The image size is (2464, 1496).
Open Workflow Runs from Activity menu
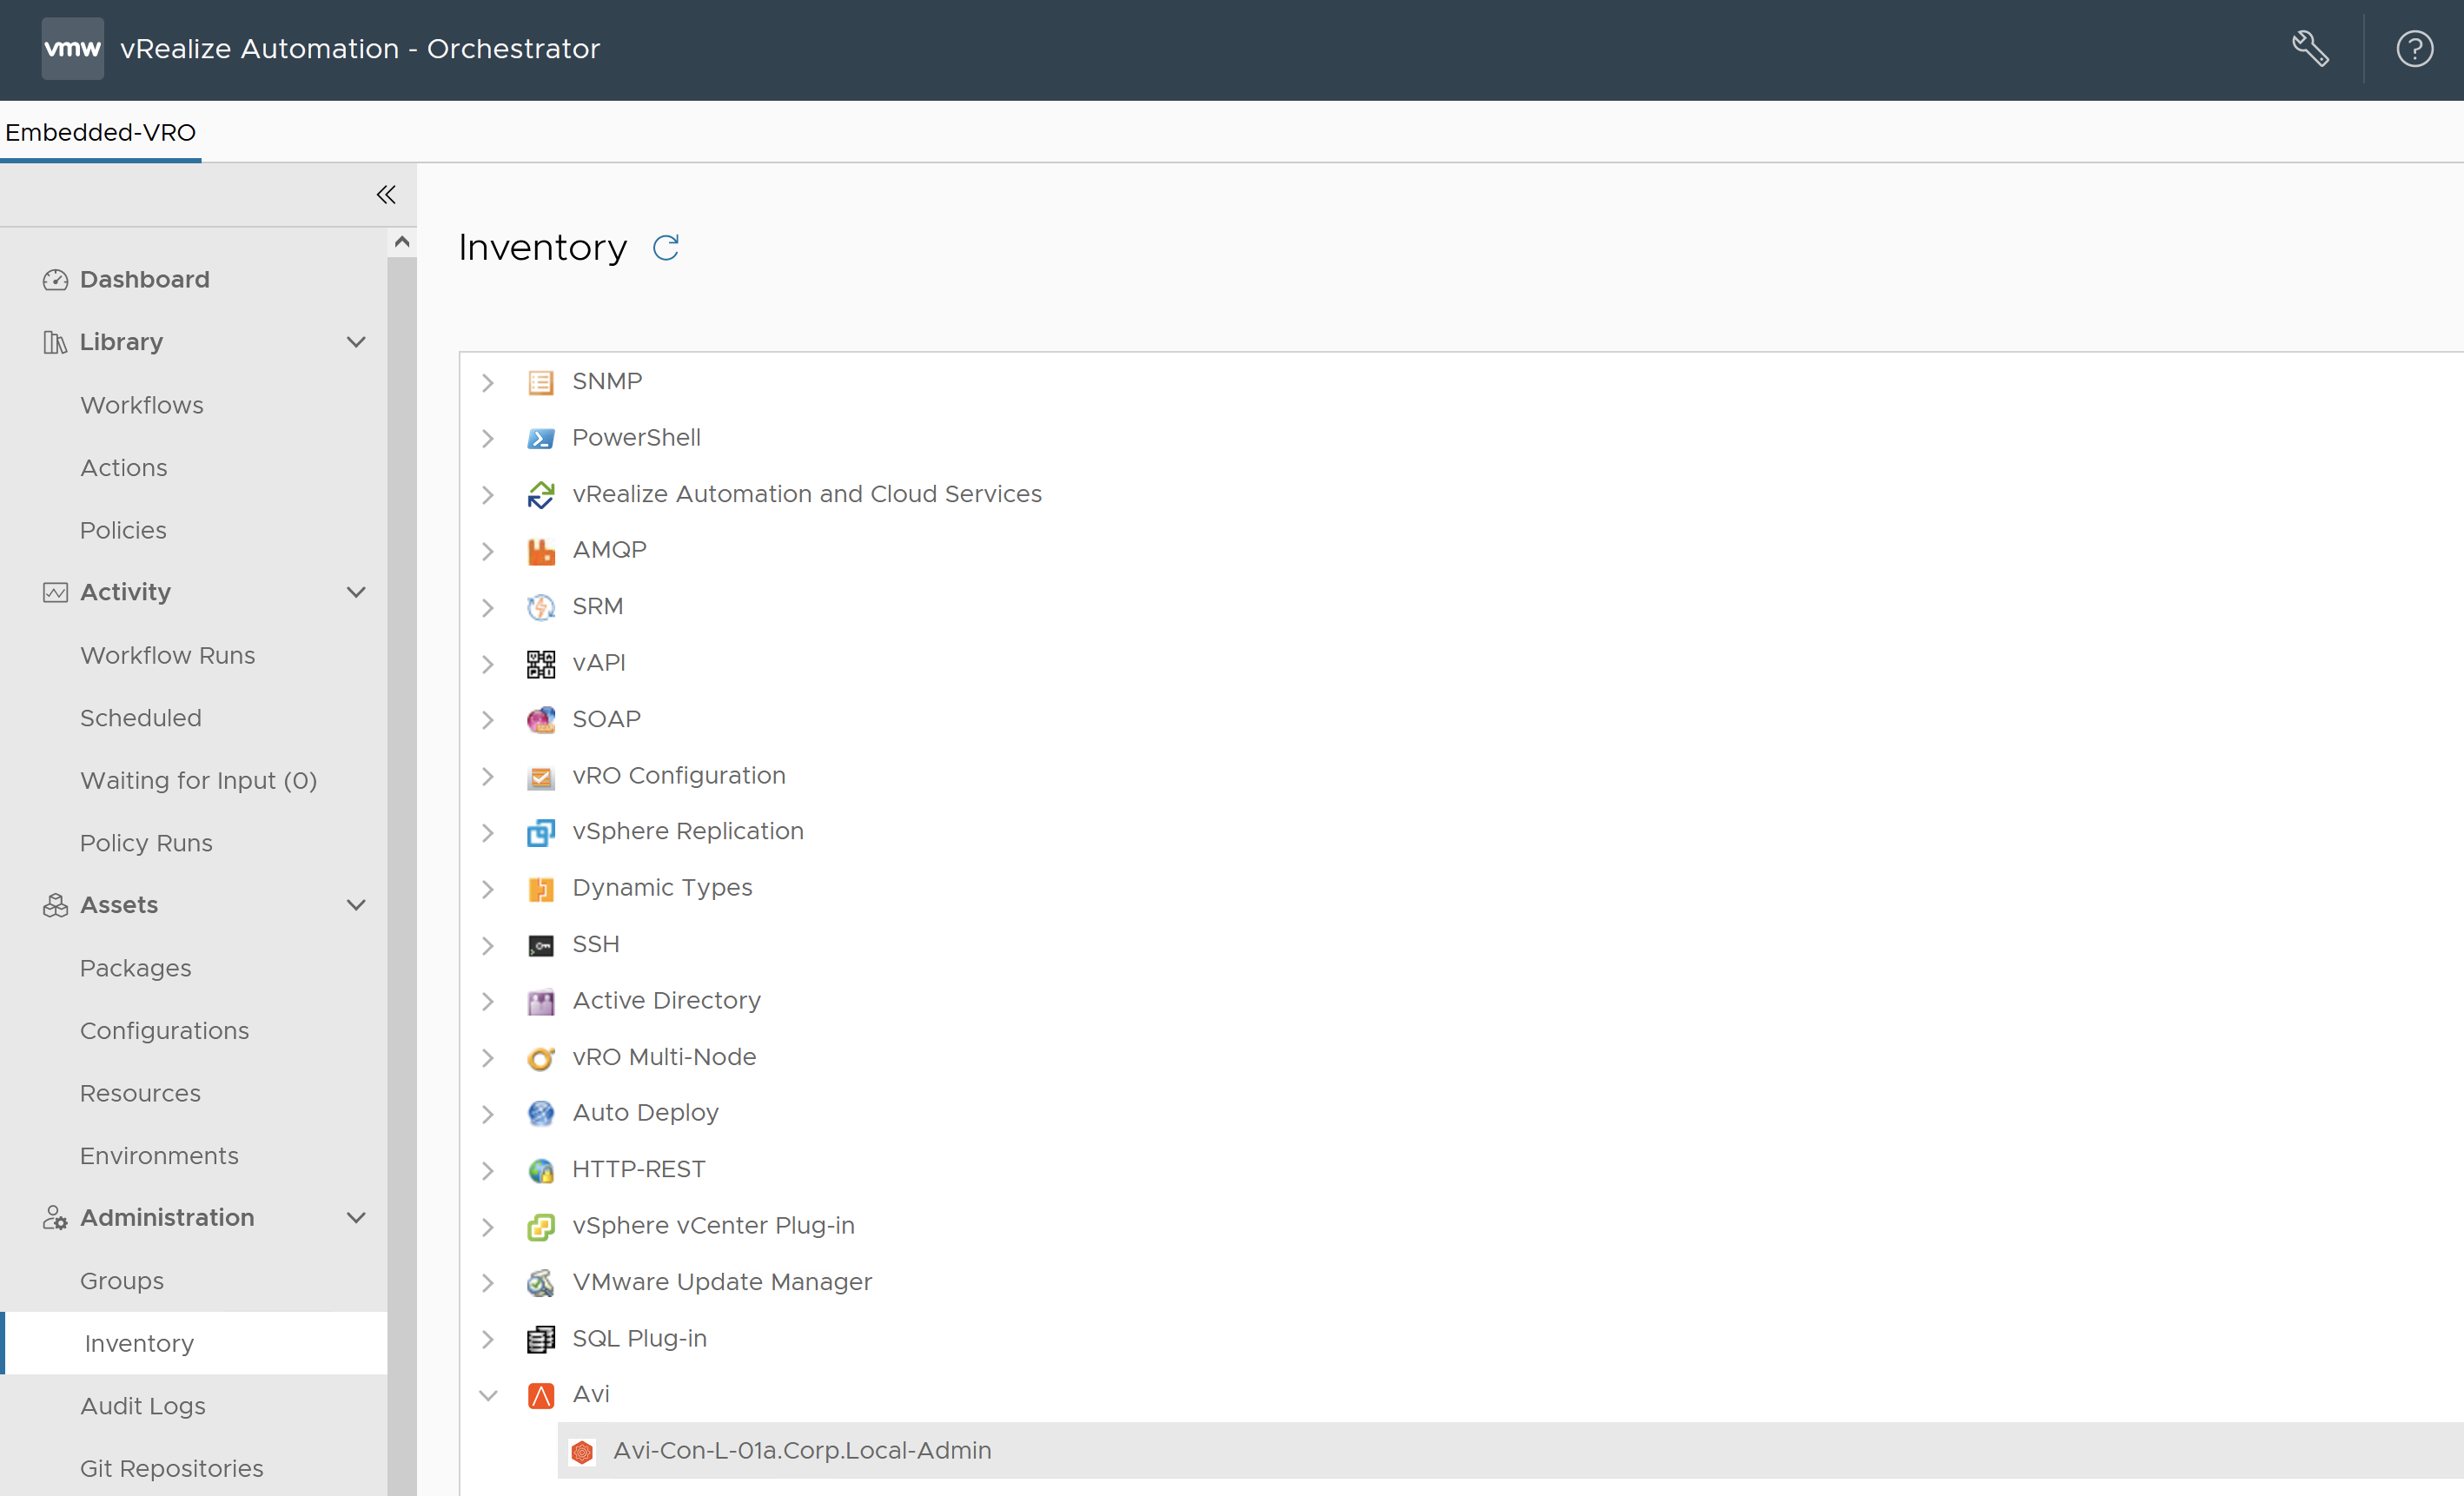coord(167,655)
